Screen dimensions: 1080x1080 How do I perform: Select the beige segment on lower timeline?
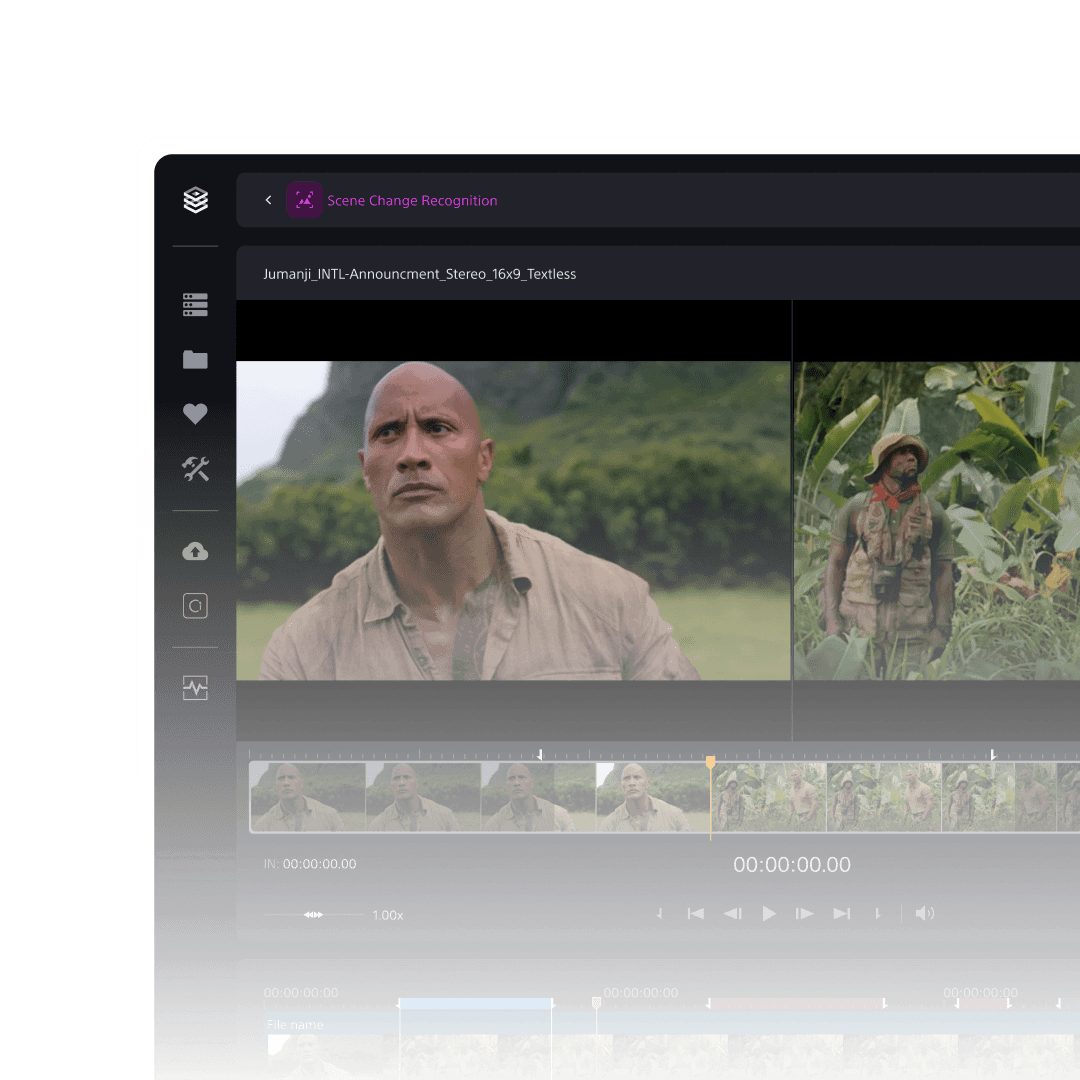tap(796, 1004)
